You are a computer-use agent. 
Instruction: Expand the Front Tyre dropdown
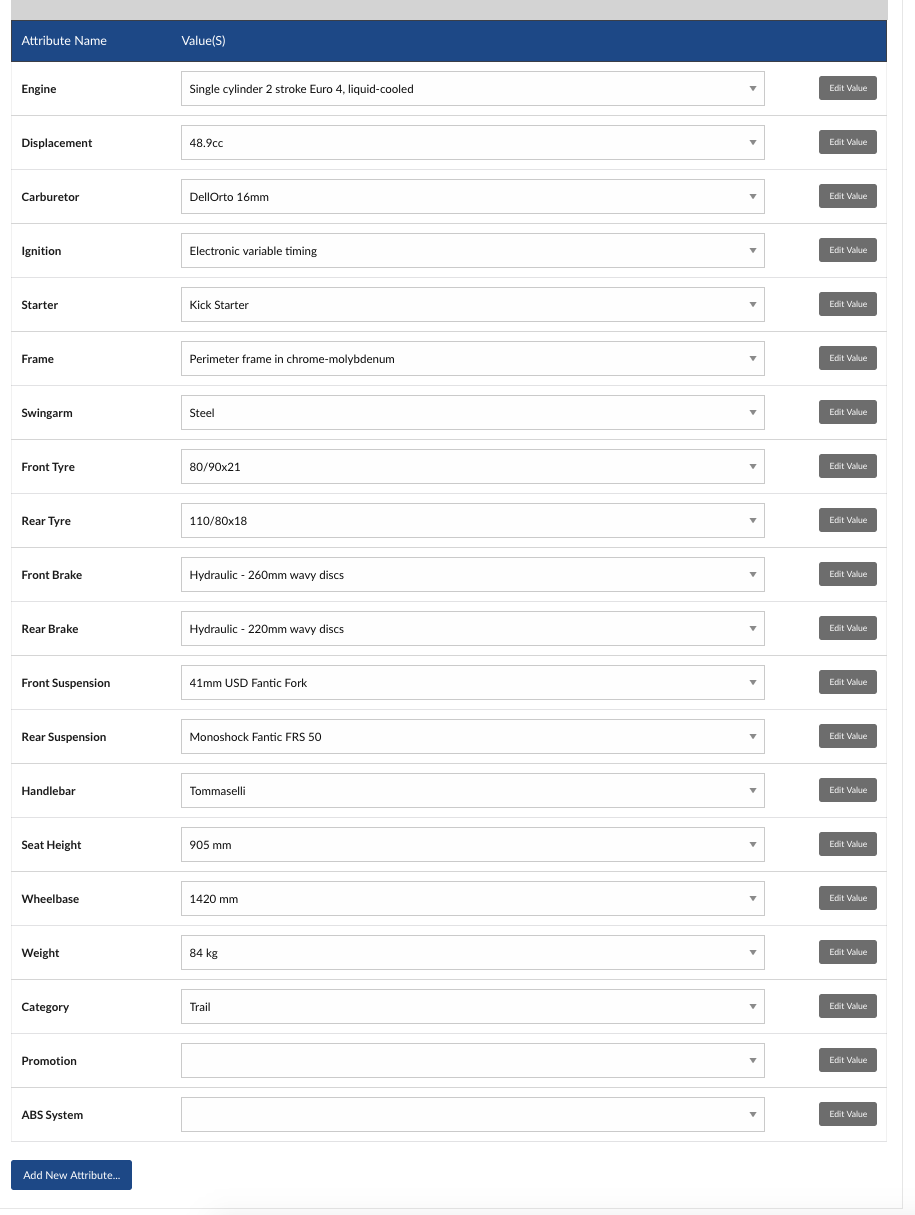pos(753,466)
